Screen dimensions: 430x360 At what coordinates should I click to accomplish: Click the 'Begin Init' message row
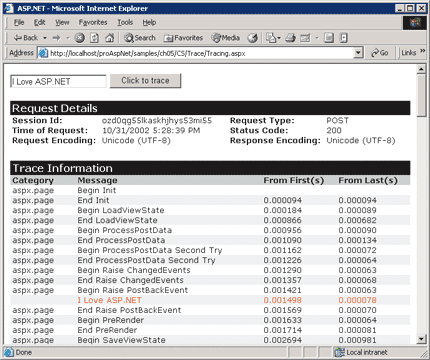point(210,190)
